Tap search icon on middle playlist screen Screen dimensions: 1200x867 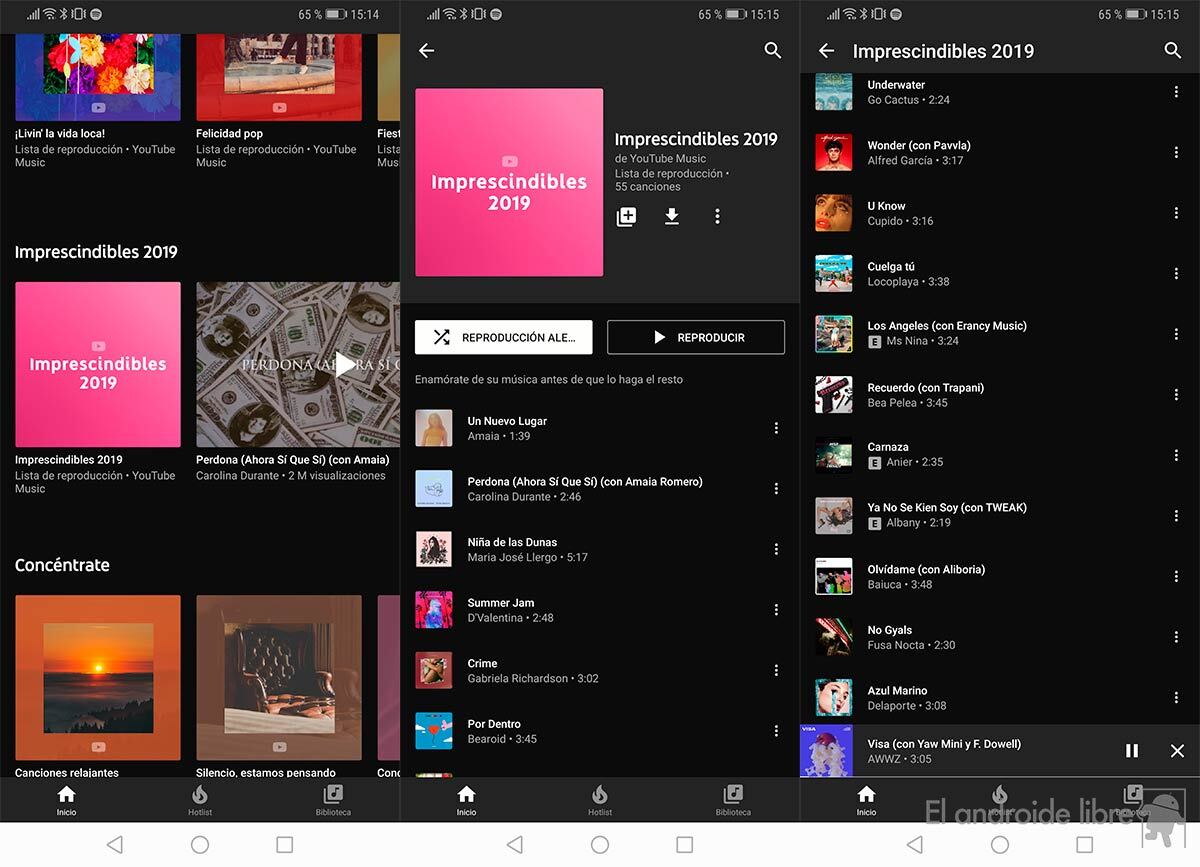click(773, 51)
